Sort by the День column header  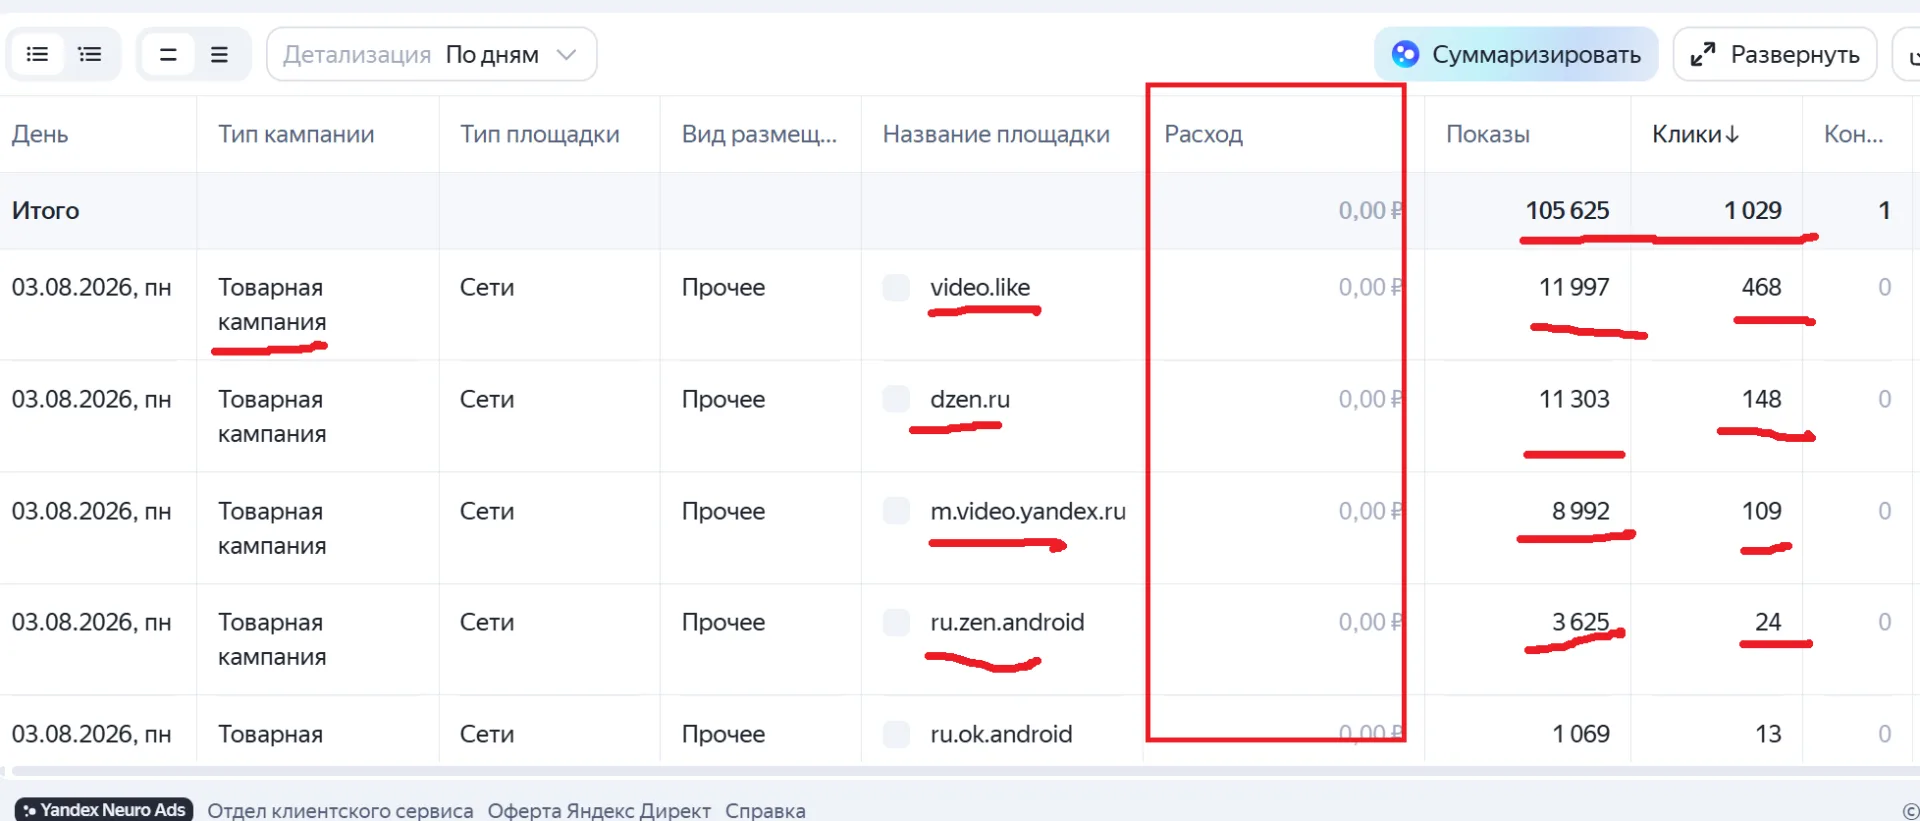(x=40, y=134)
